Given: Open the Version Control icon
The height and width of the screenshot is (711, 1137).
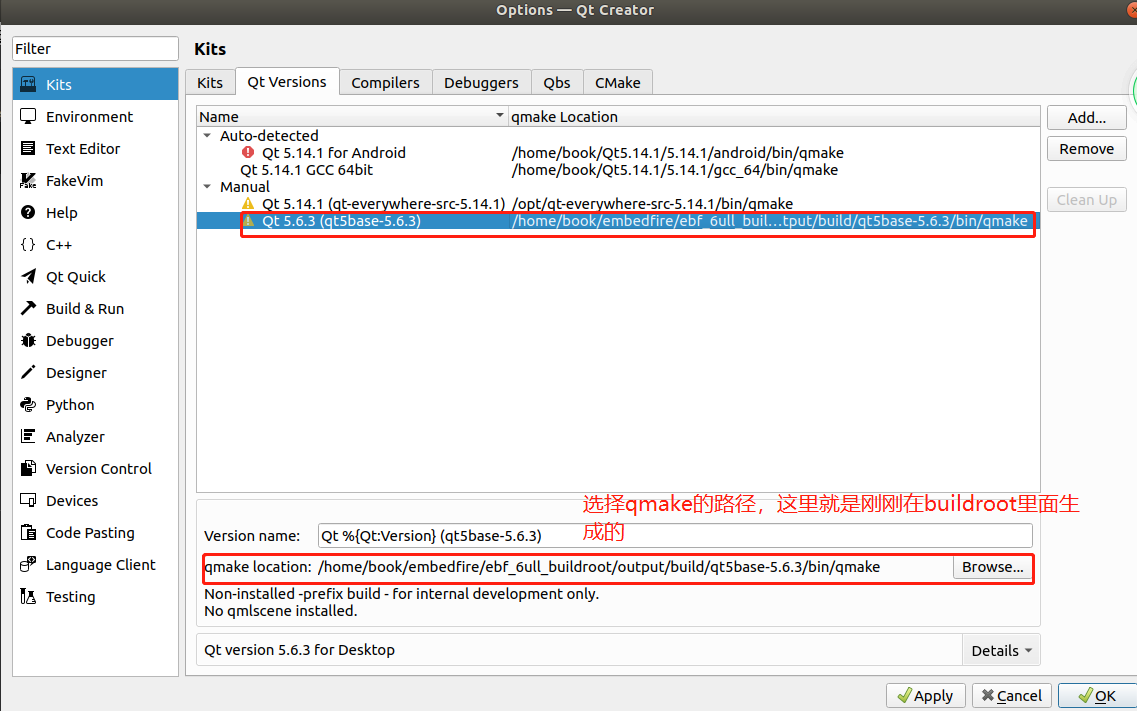Looking at the screenshot, I should click(x=28, y=468).
